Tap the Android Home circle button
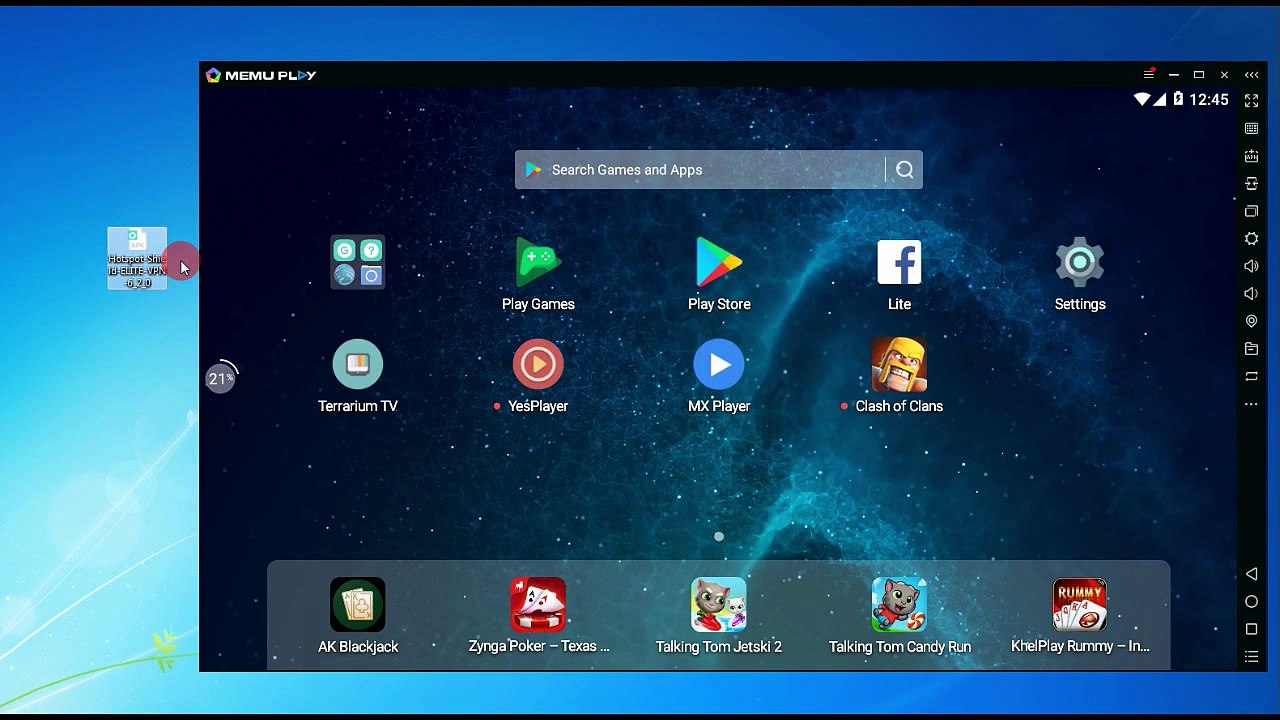Viewport: 1280px width, 720px height. pyautogui.click(x=1251, y=602)
